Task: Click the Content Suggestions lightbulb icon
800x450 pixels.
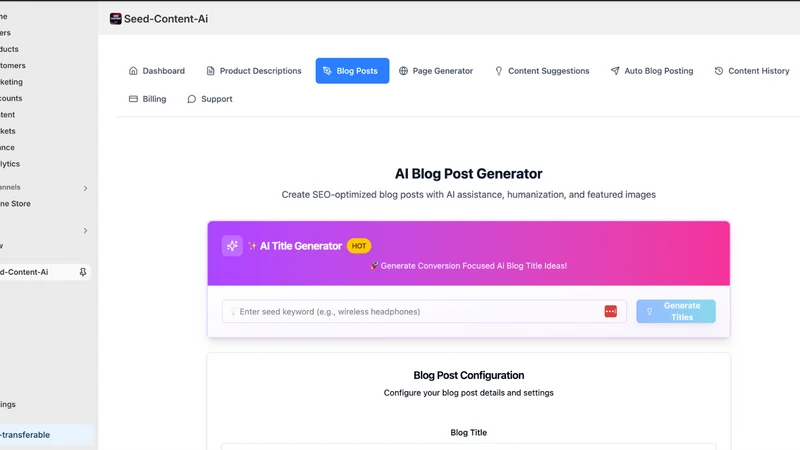Action: coord(498,71)
